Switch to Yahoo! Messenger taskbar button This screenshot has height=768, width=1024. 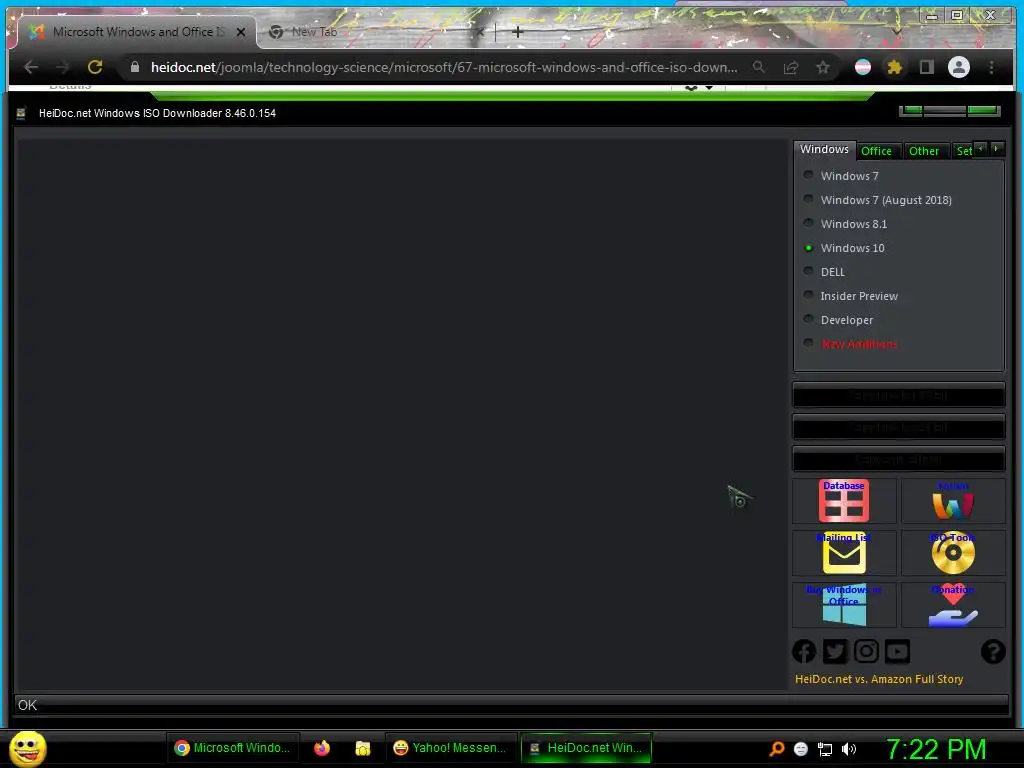pyautogui.click(x=451, y=748)
